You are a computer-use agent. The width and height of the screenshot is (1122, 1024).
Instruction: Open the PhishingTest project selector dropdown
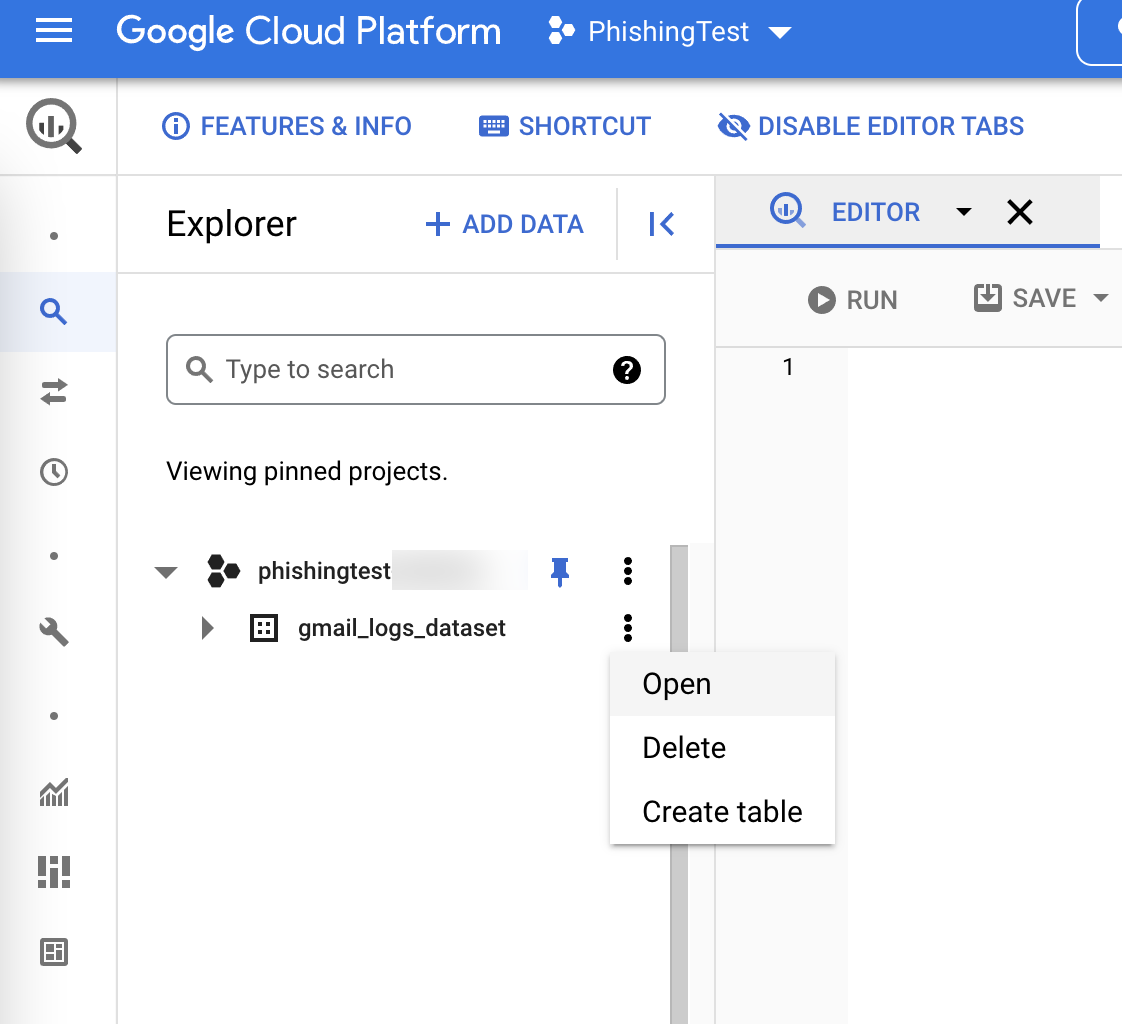pyautogui.click(x=669, y=31)
